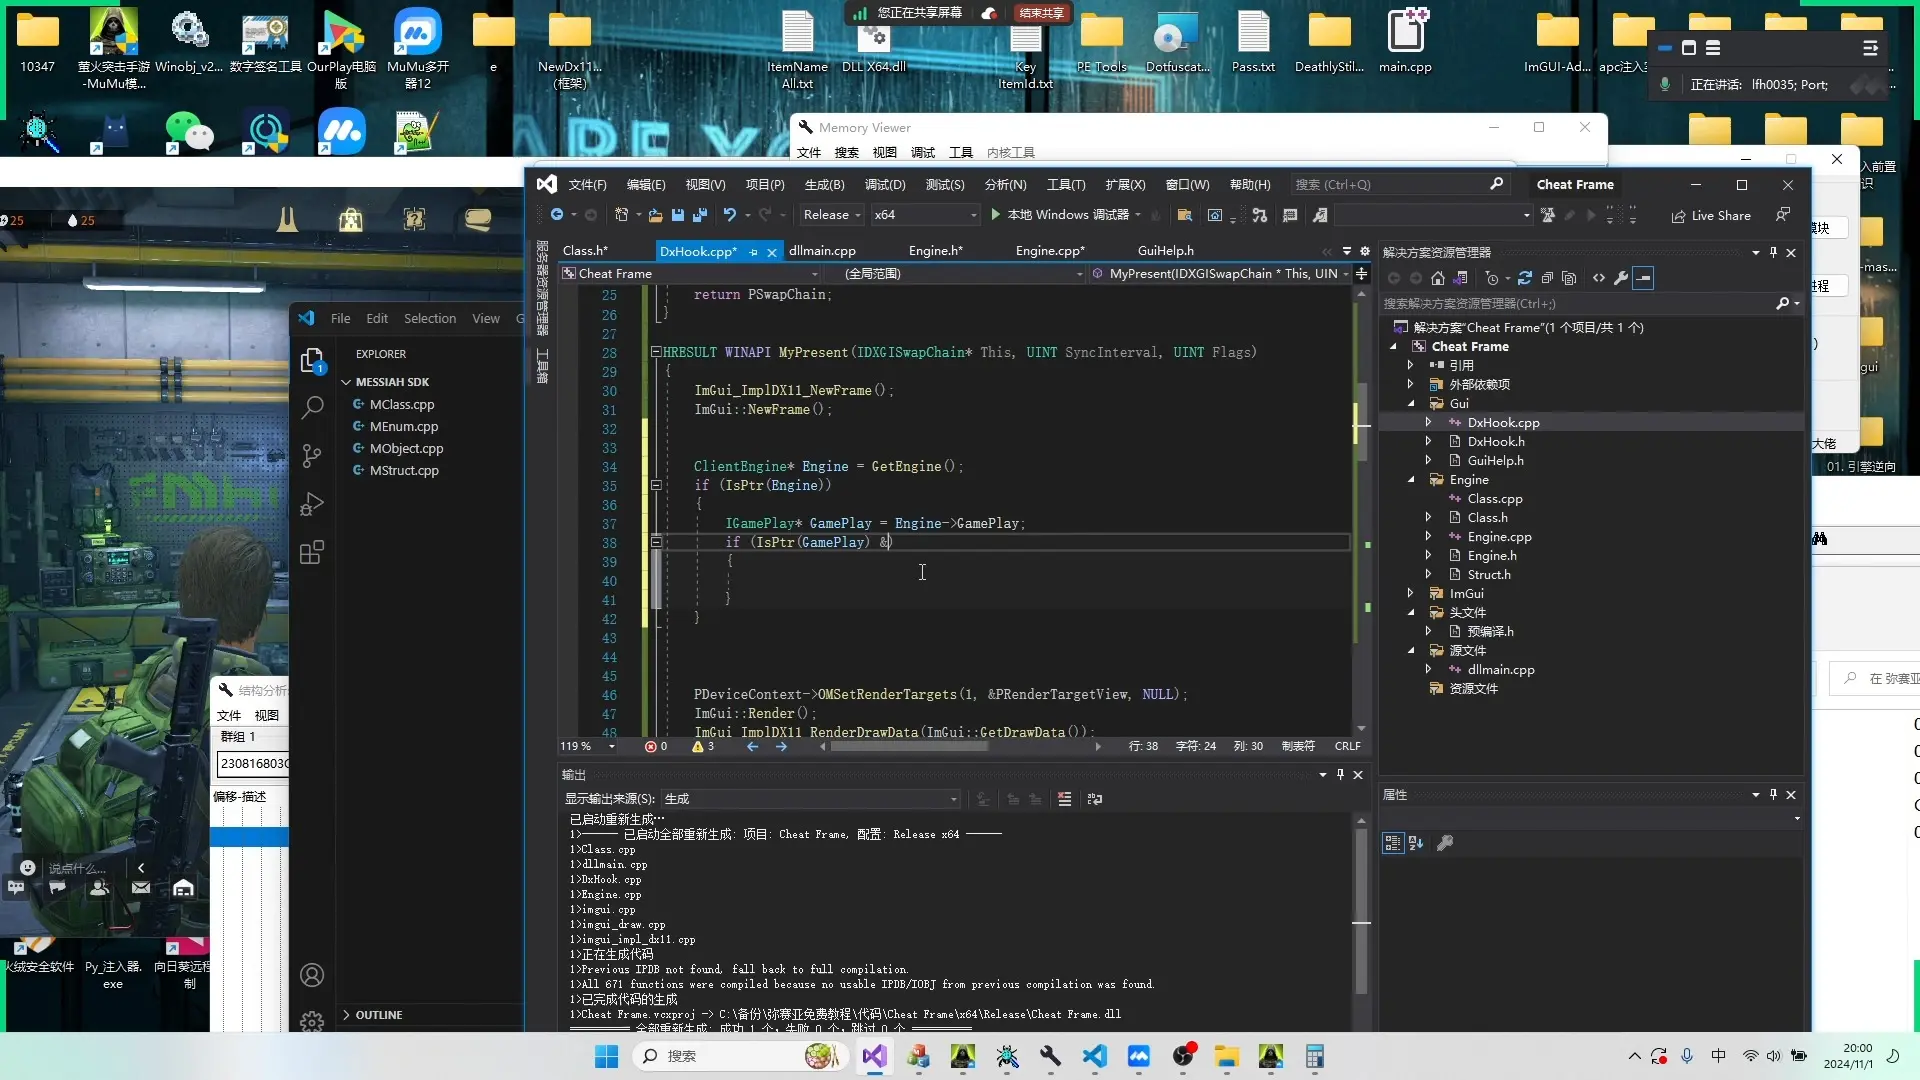Switch to the Engine.cpp tab

(1049, 251)
